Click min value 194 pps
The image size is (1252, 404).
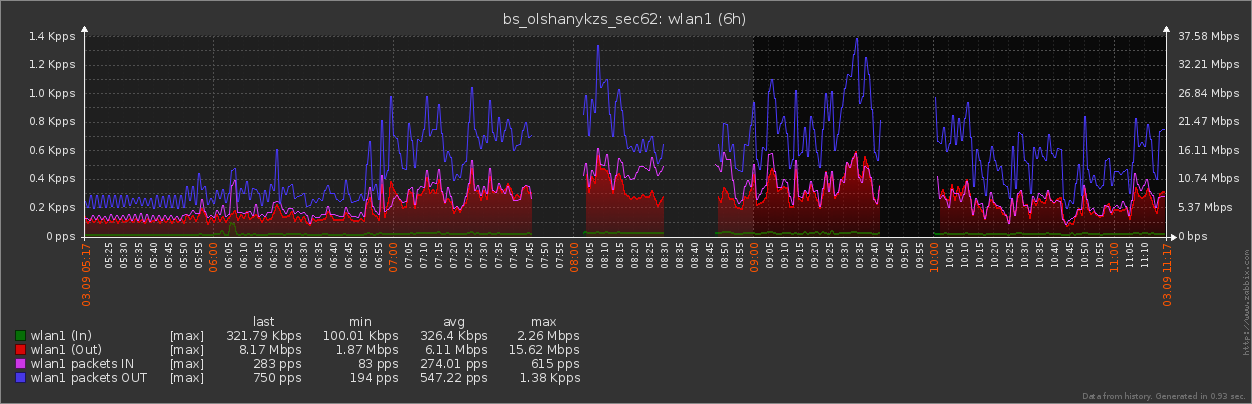coord(375,378)
